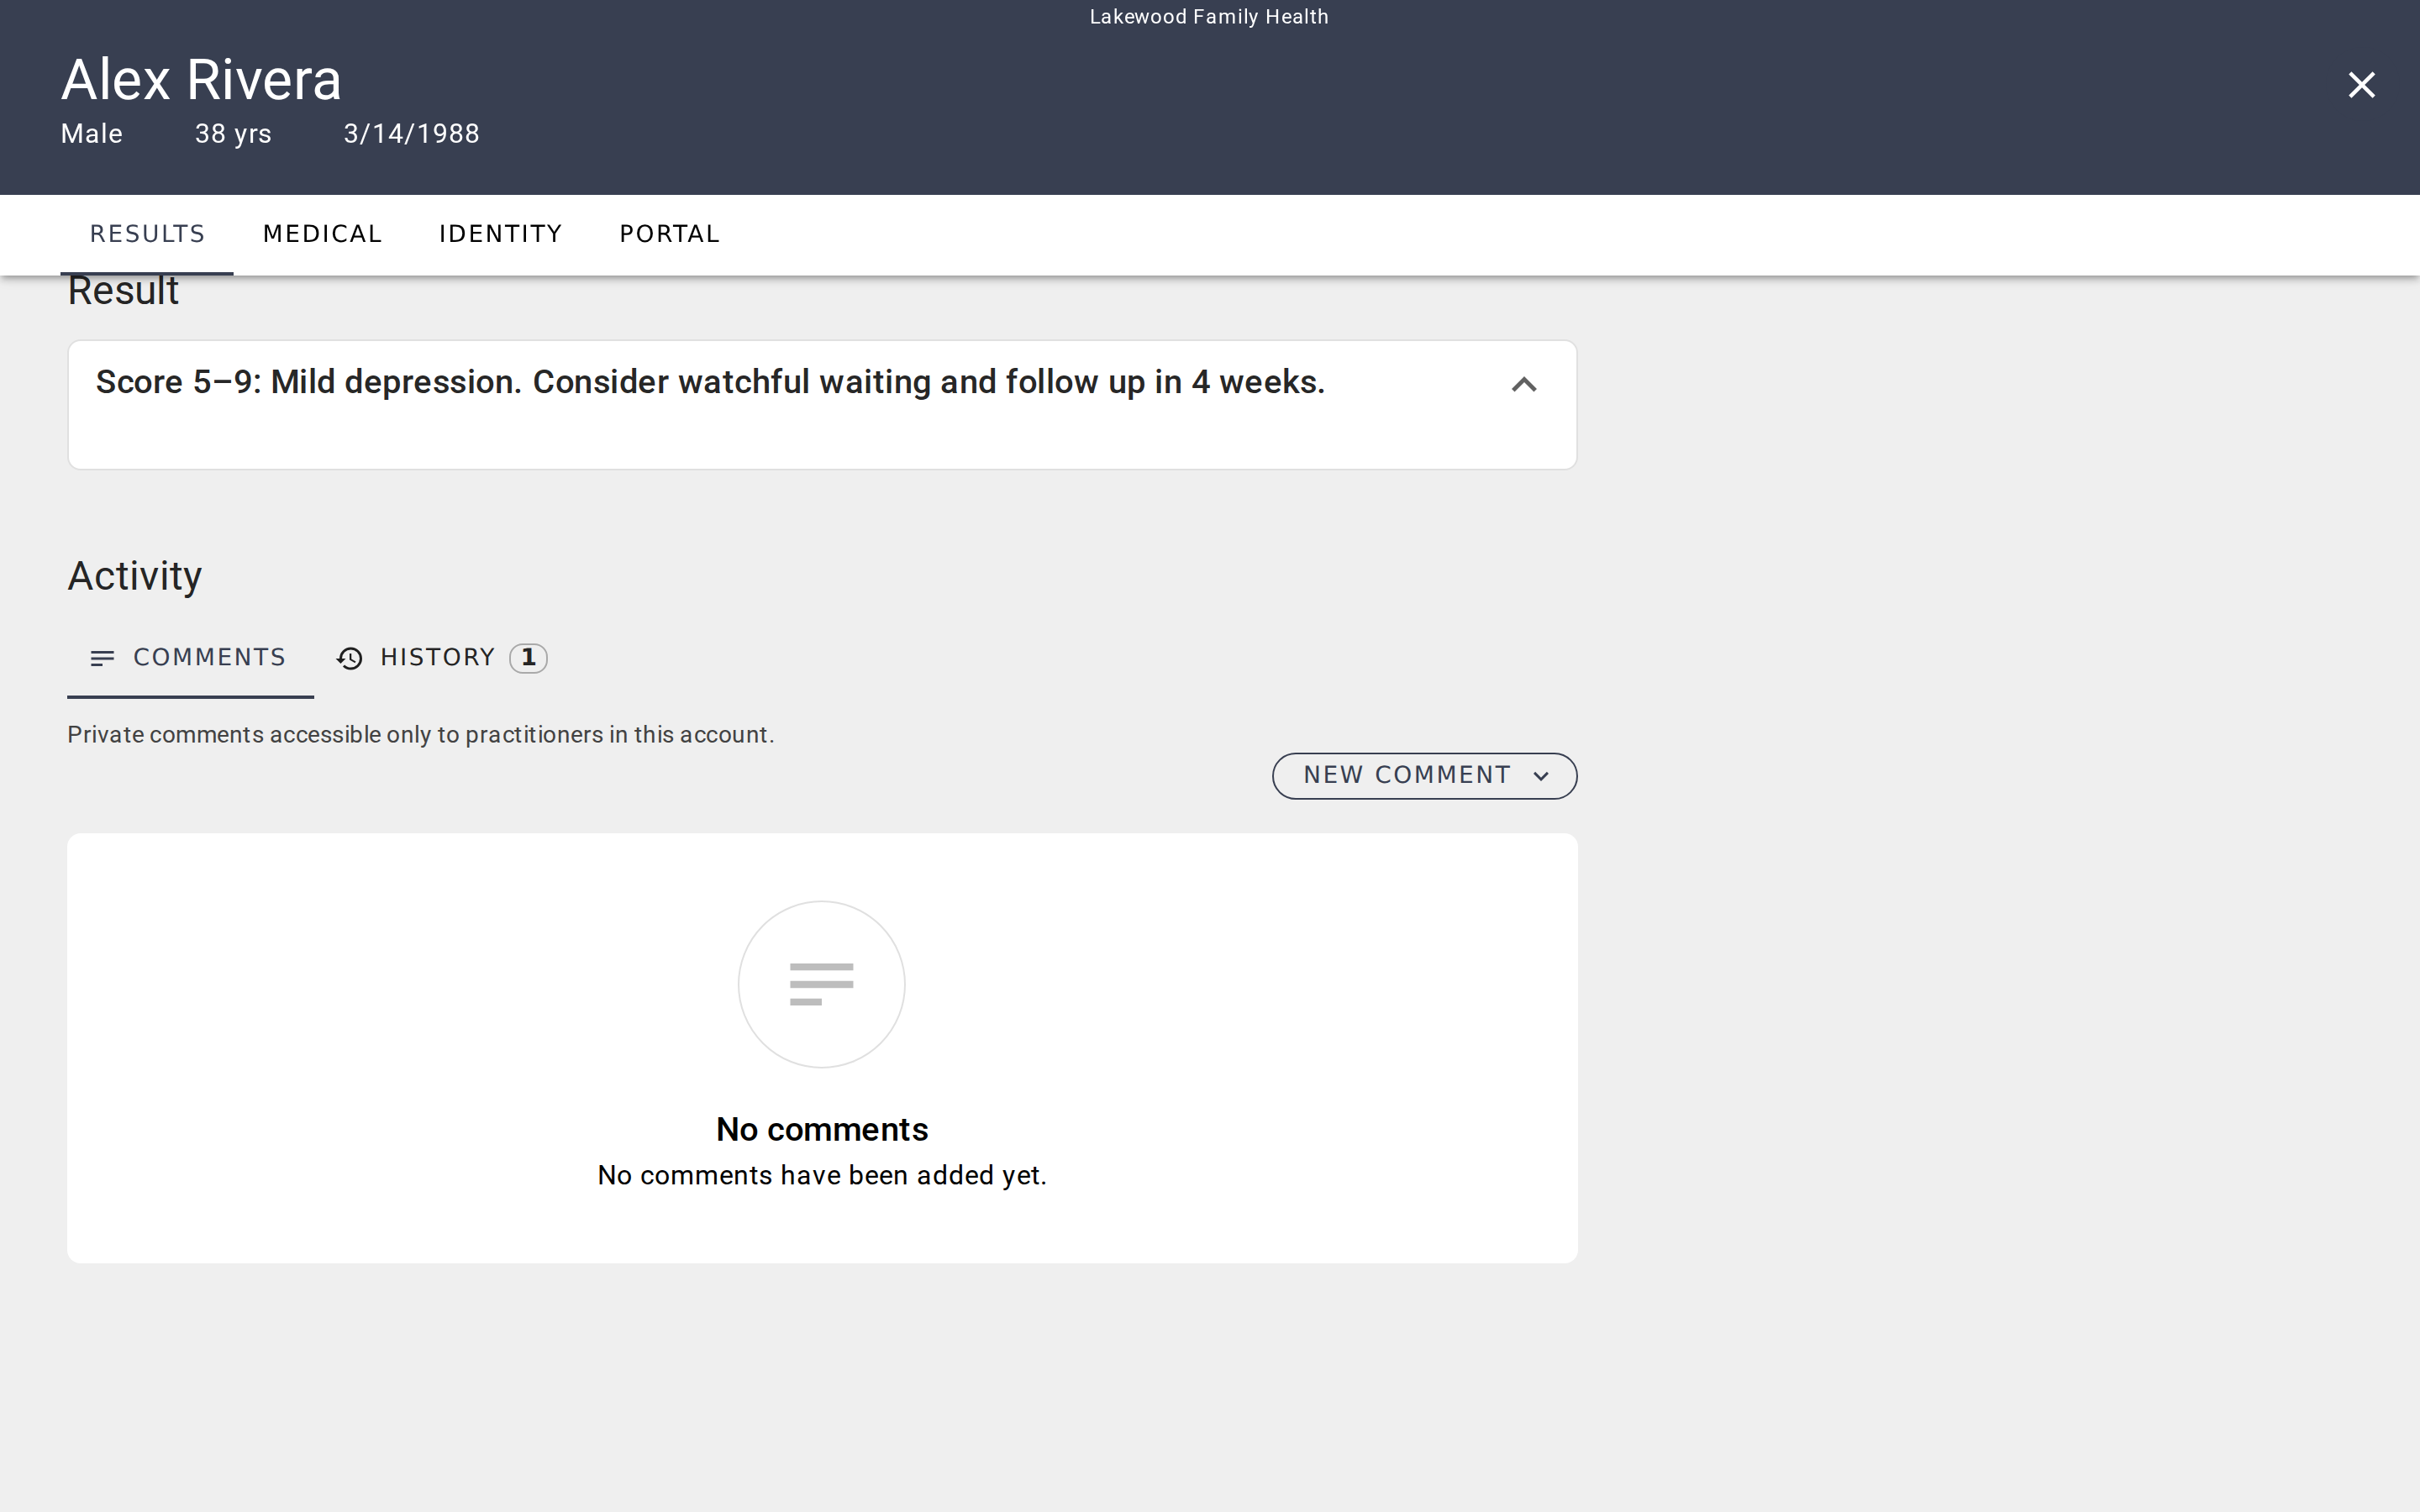Open the IDENTITY tab
The image size is (2420, 1512).
[500, 233]
